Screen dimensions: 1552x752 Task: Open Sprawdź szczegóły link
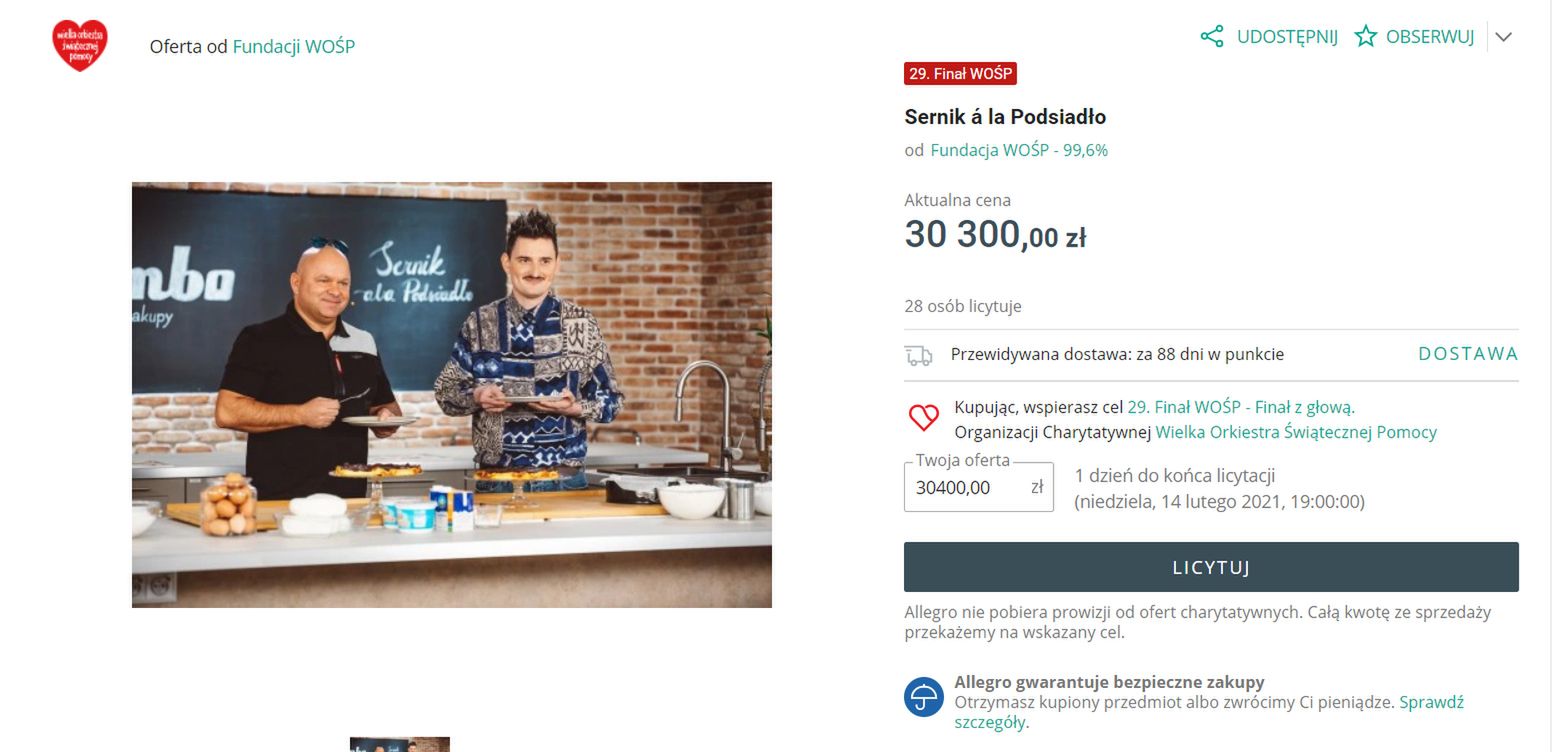pos(1209,712)
